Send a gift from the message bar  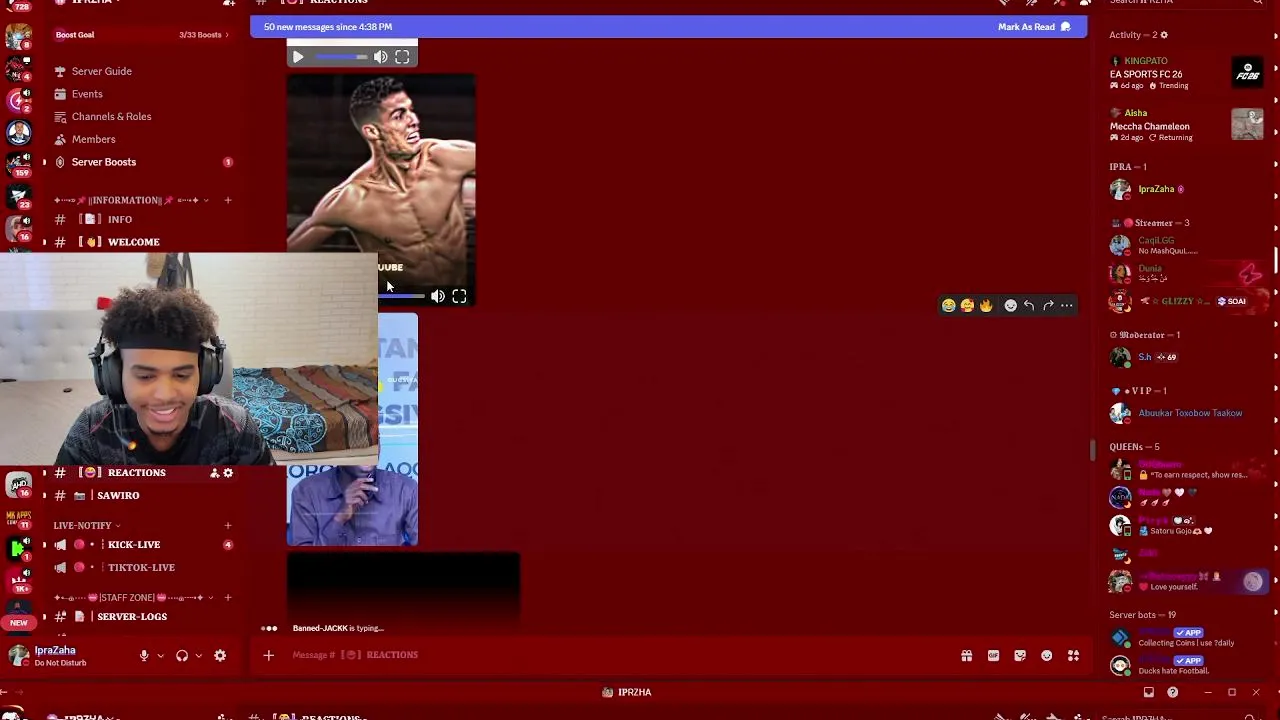[x=966, y=656]
